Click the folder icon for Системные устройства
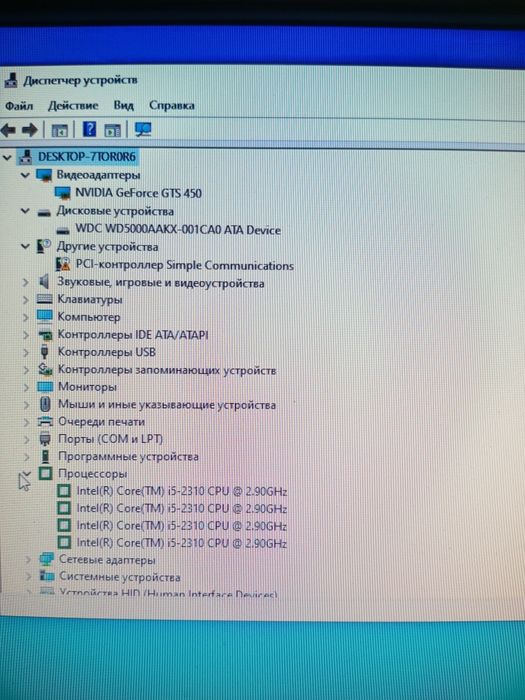525x700 pixels. (46, 576)
